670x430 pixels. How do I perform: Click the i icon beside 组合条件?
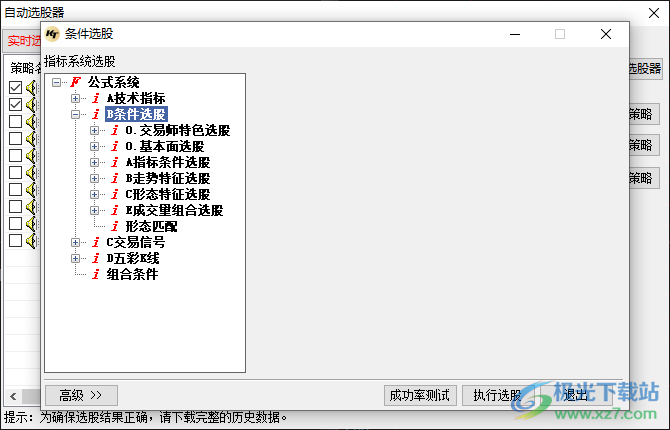96,274
